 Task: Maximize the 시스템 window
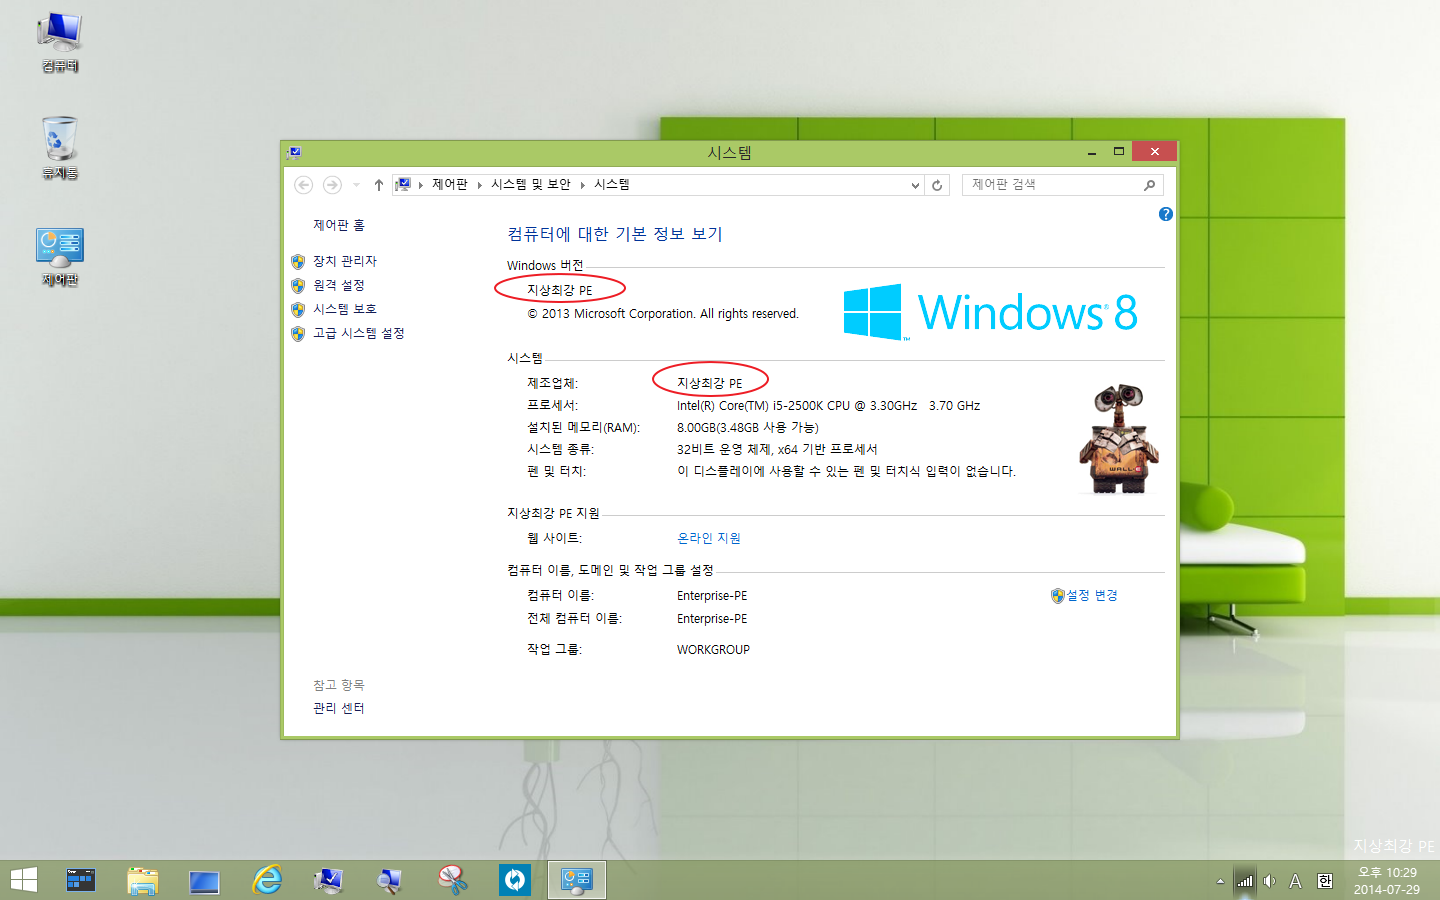(1119, 152)
